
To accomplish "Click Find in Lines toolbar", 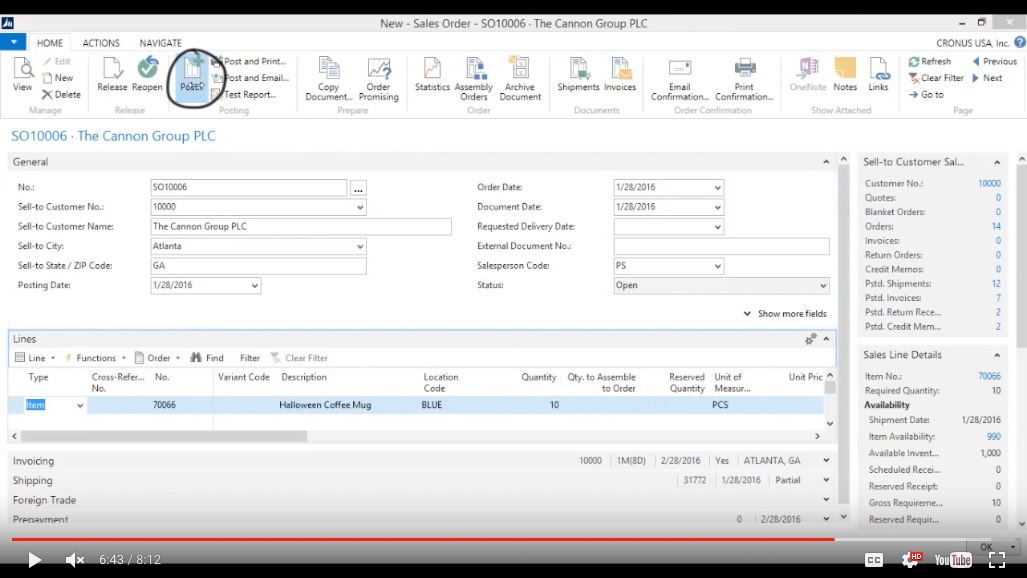I will [x=207, y=358].
